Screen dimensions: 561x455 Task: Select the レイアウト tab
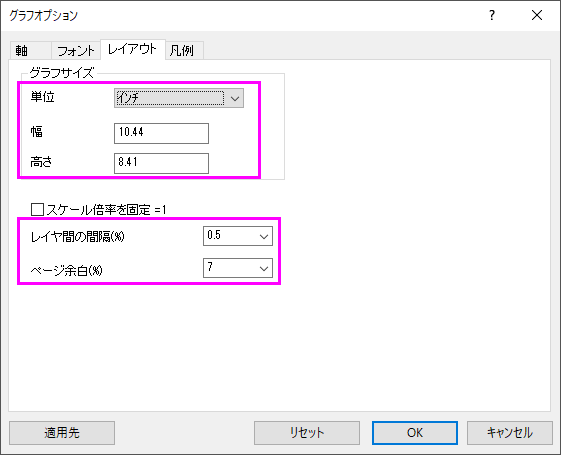tap(133, 49)
